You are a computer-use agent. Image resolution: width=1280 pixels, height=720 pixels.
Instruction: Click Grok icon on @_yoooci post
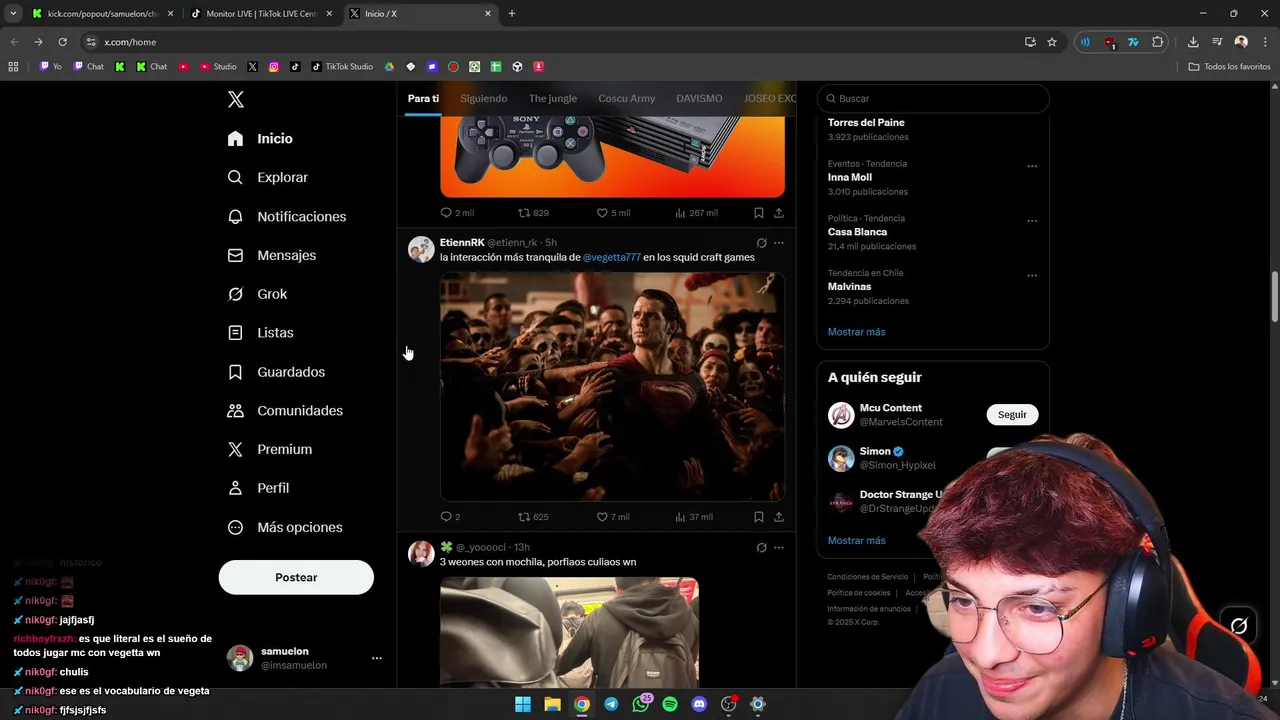click(761, 547)
